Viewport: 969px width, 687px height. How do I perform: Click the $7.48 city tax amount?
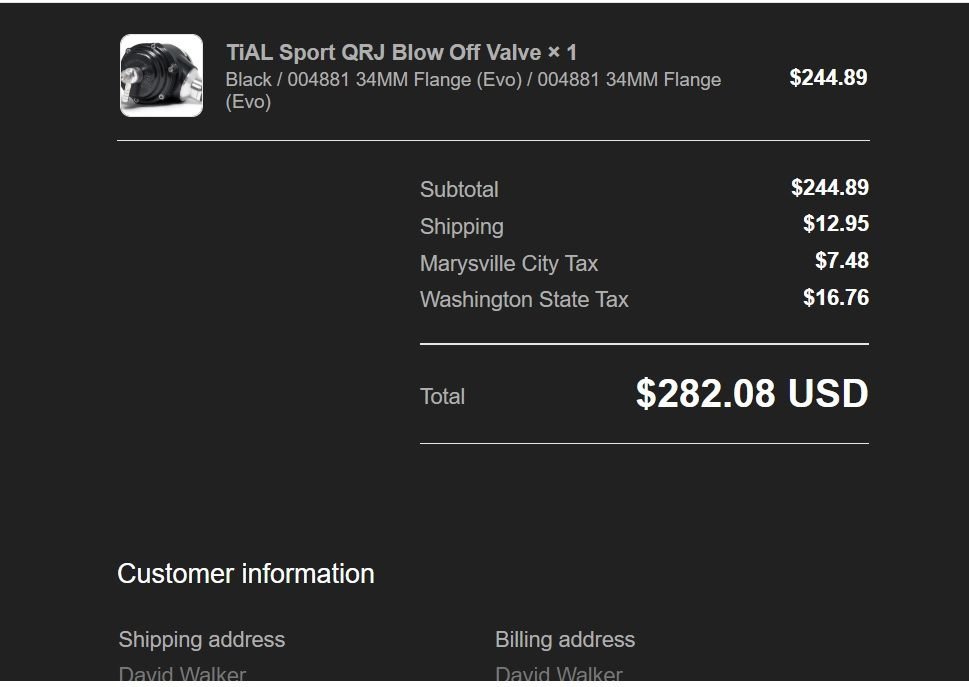[841, 261]
